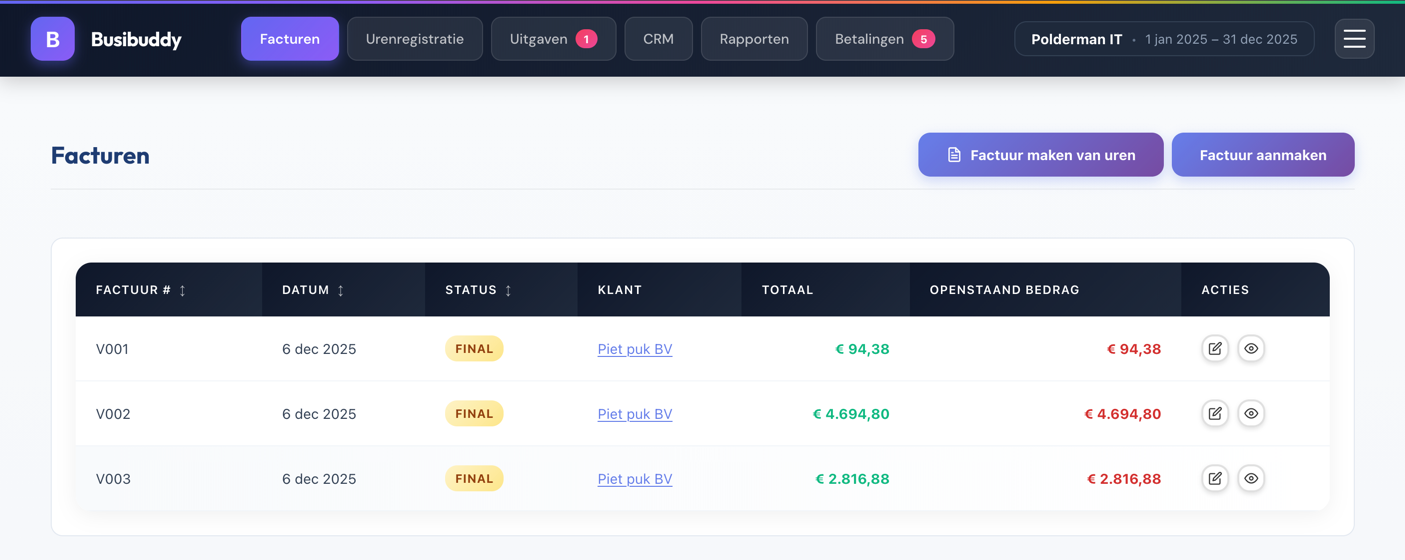Sort invoices by Status column
1405x560 pixels.
coord(478,290)
